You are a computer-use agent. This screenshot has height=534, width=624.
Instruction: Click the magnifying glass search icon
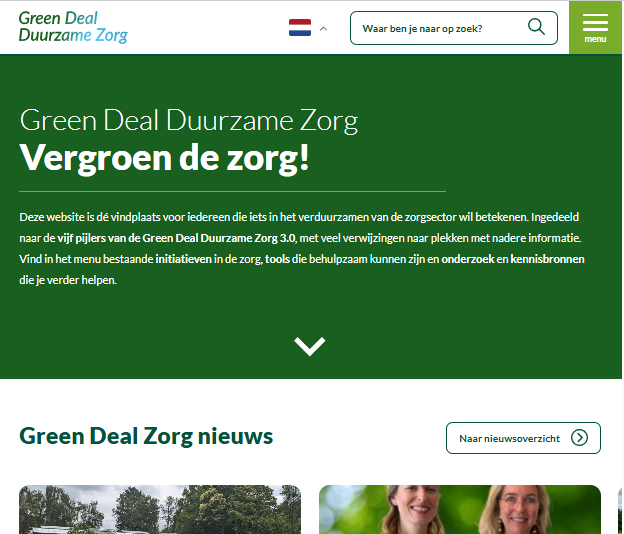click(x=536, y=27)
